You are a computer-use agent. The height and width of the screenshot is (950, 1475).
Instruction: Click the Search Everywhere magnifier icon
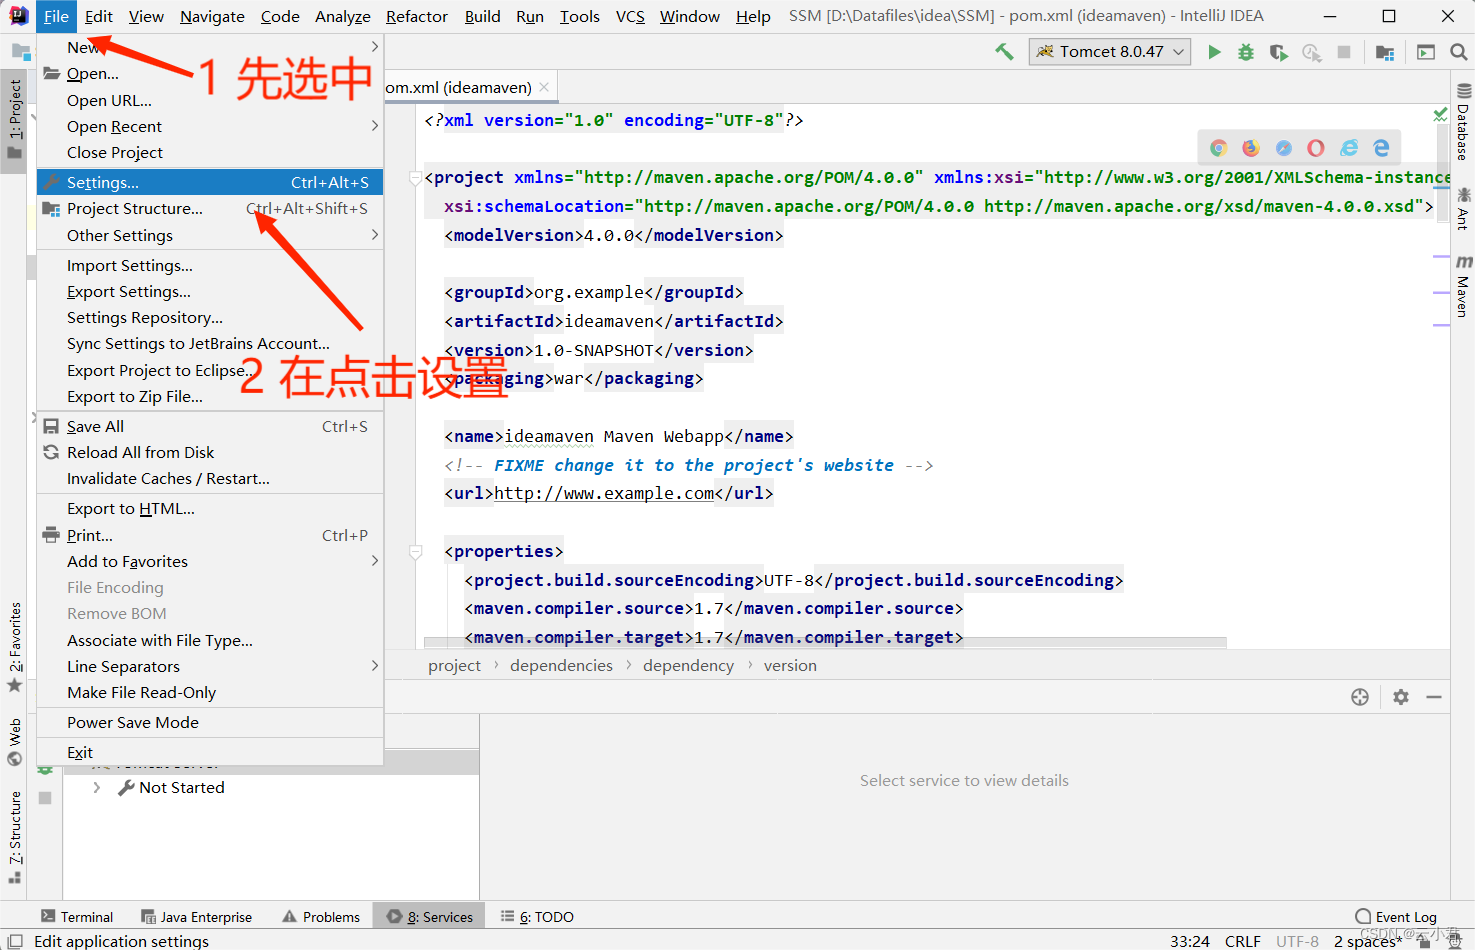(x=1459, y=52)
